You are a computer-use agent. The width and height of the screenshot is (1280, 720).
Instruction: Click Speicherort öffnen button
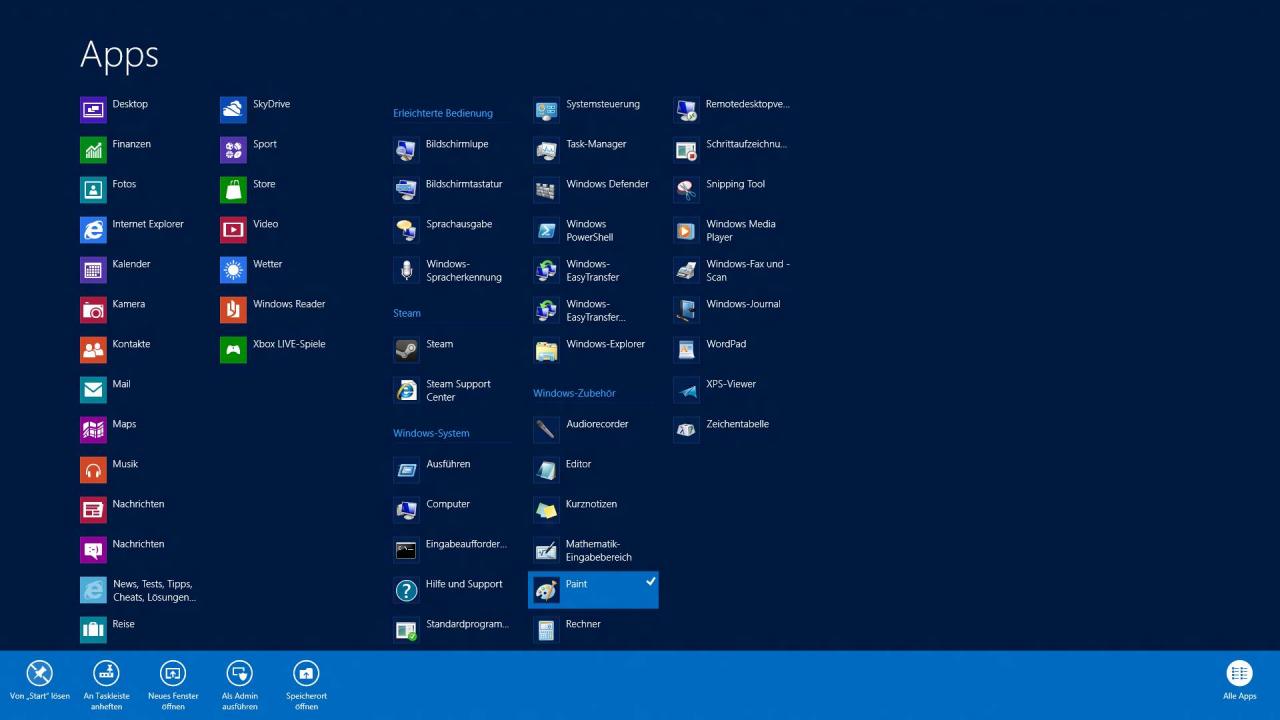click(306, 685)
